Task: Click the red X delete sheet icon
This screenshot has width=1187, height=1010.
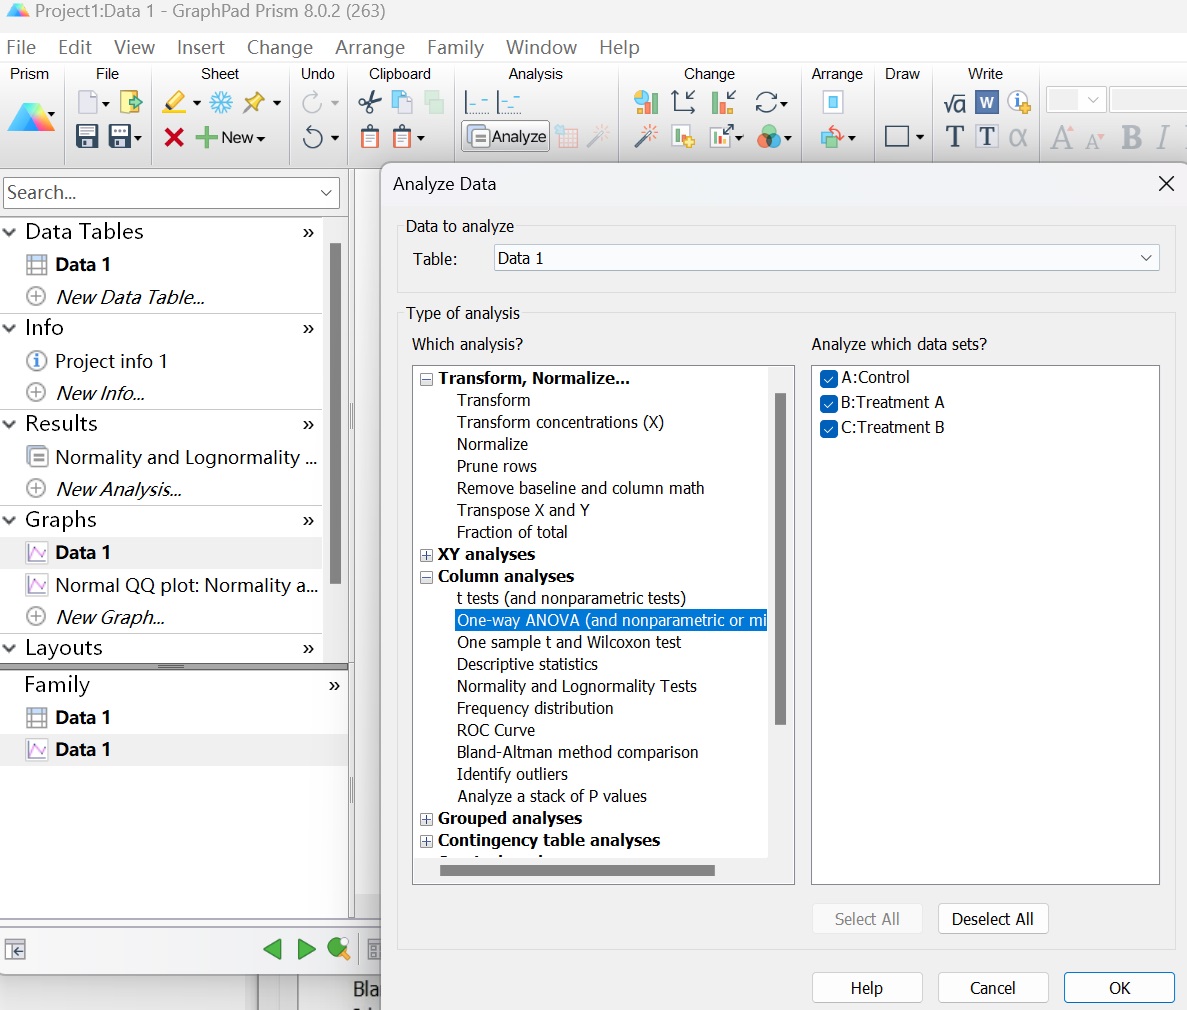Action: point(174,137)
